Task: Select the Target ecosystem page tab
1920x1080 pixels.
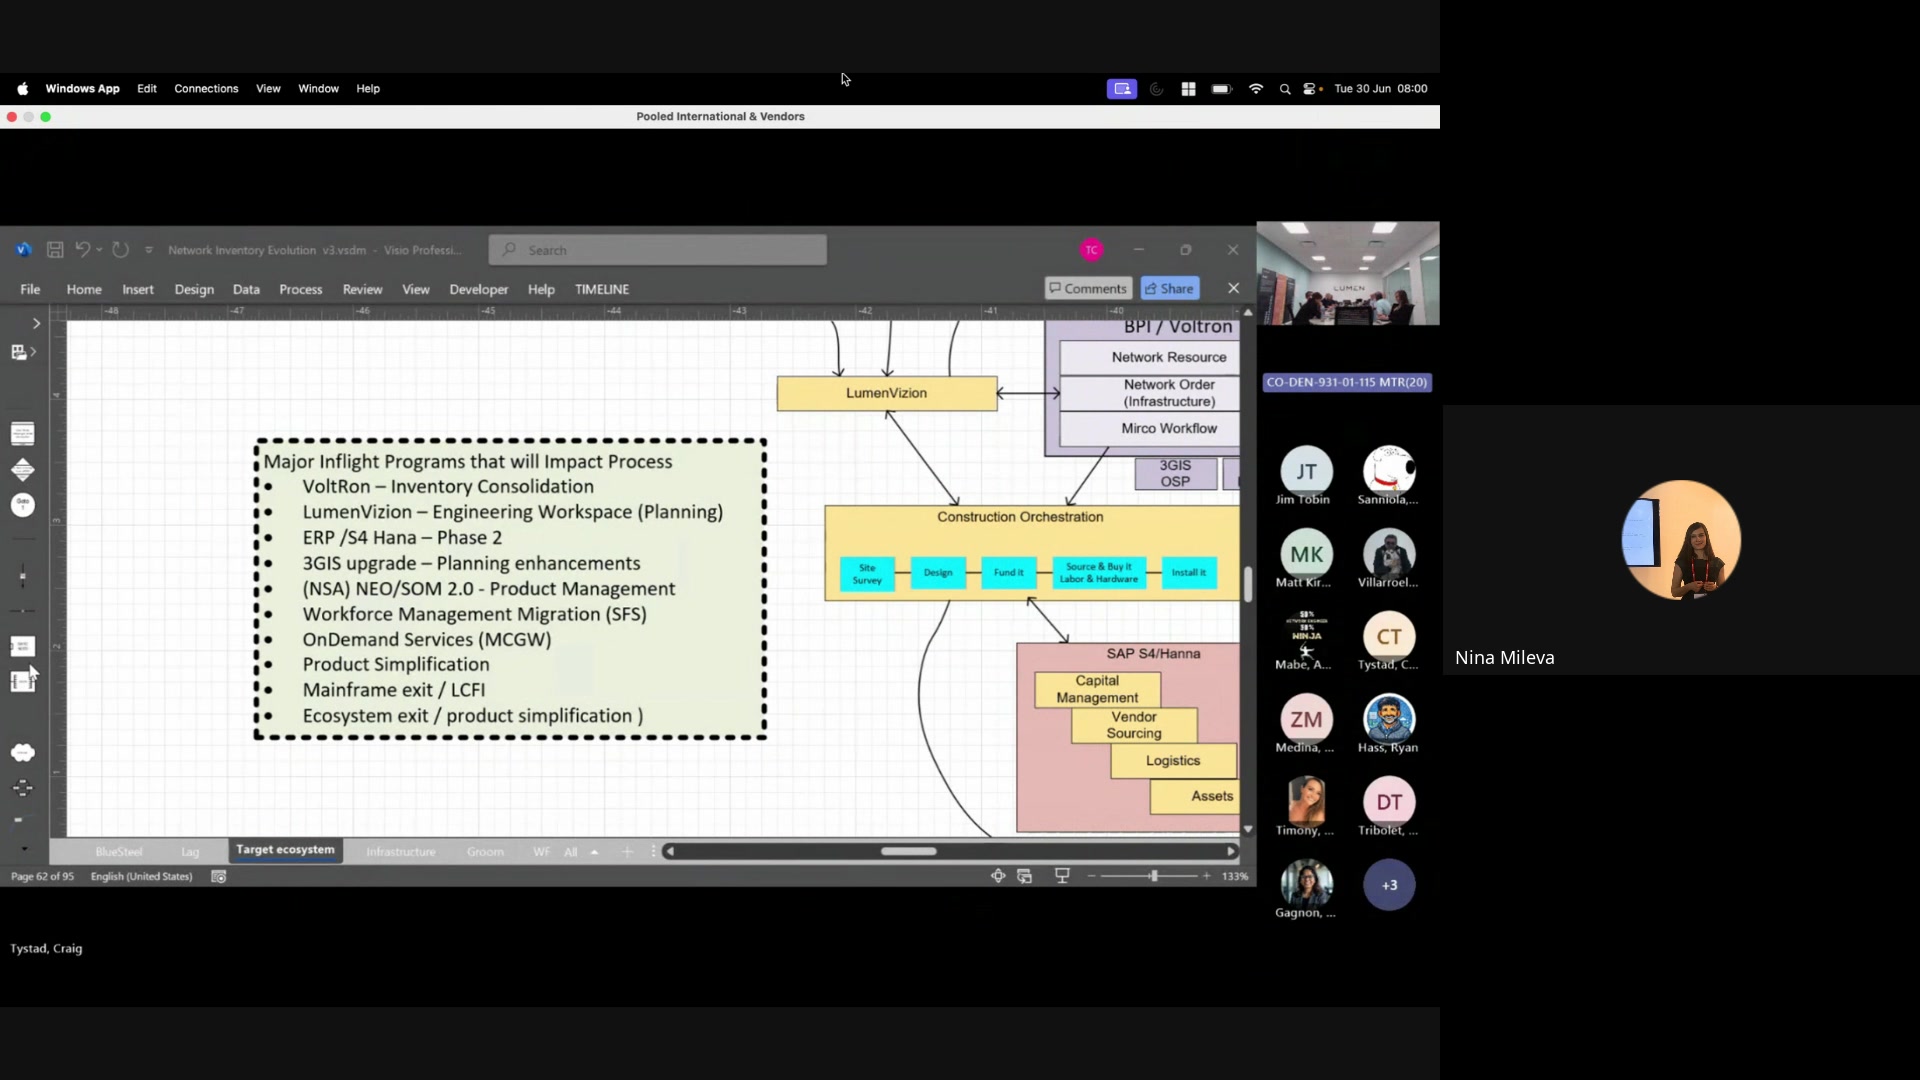Action: 285,850
